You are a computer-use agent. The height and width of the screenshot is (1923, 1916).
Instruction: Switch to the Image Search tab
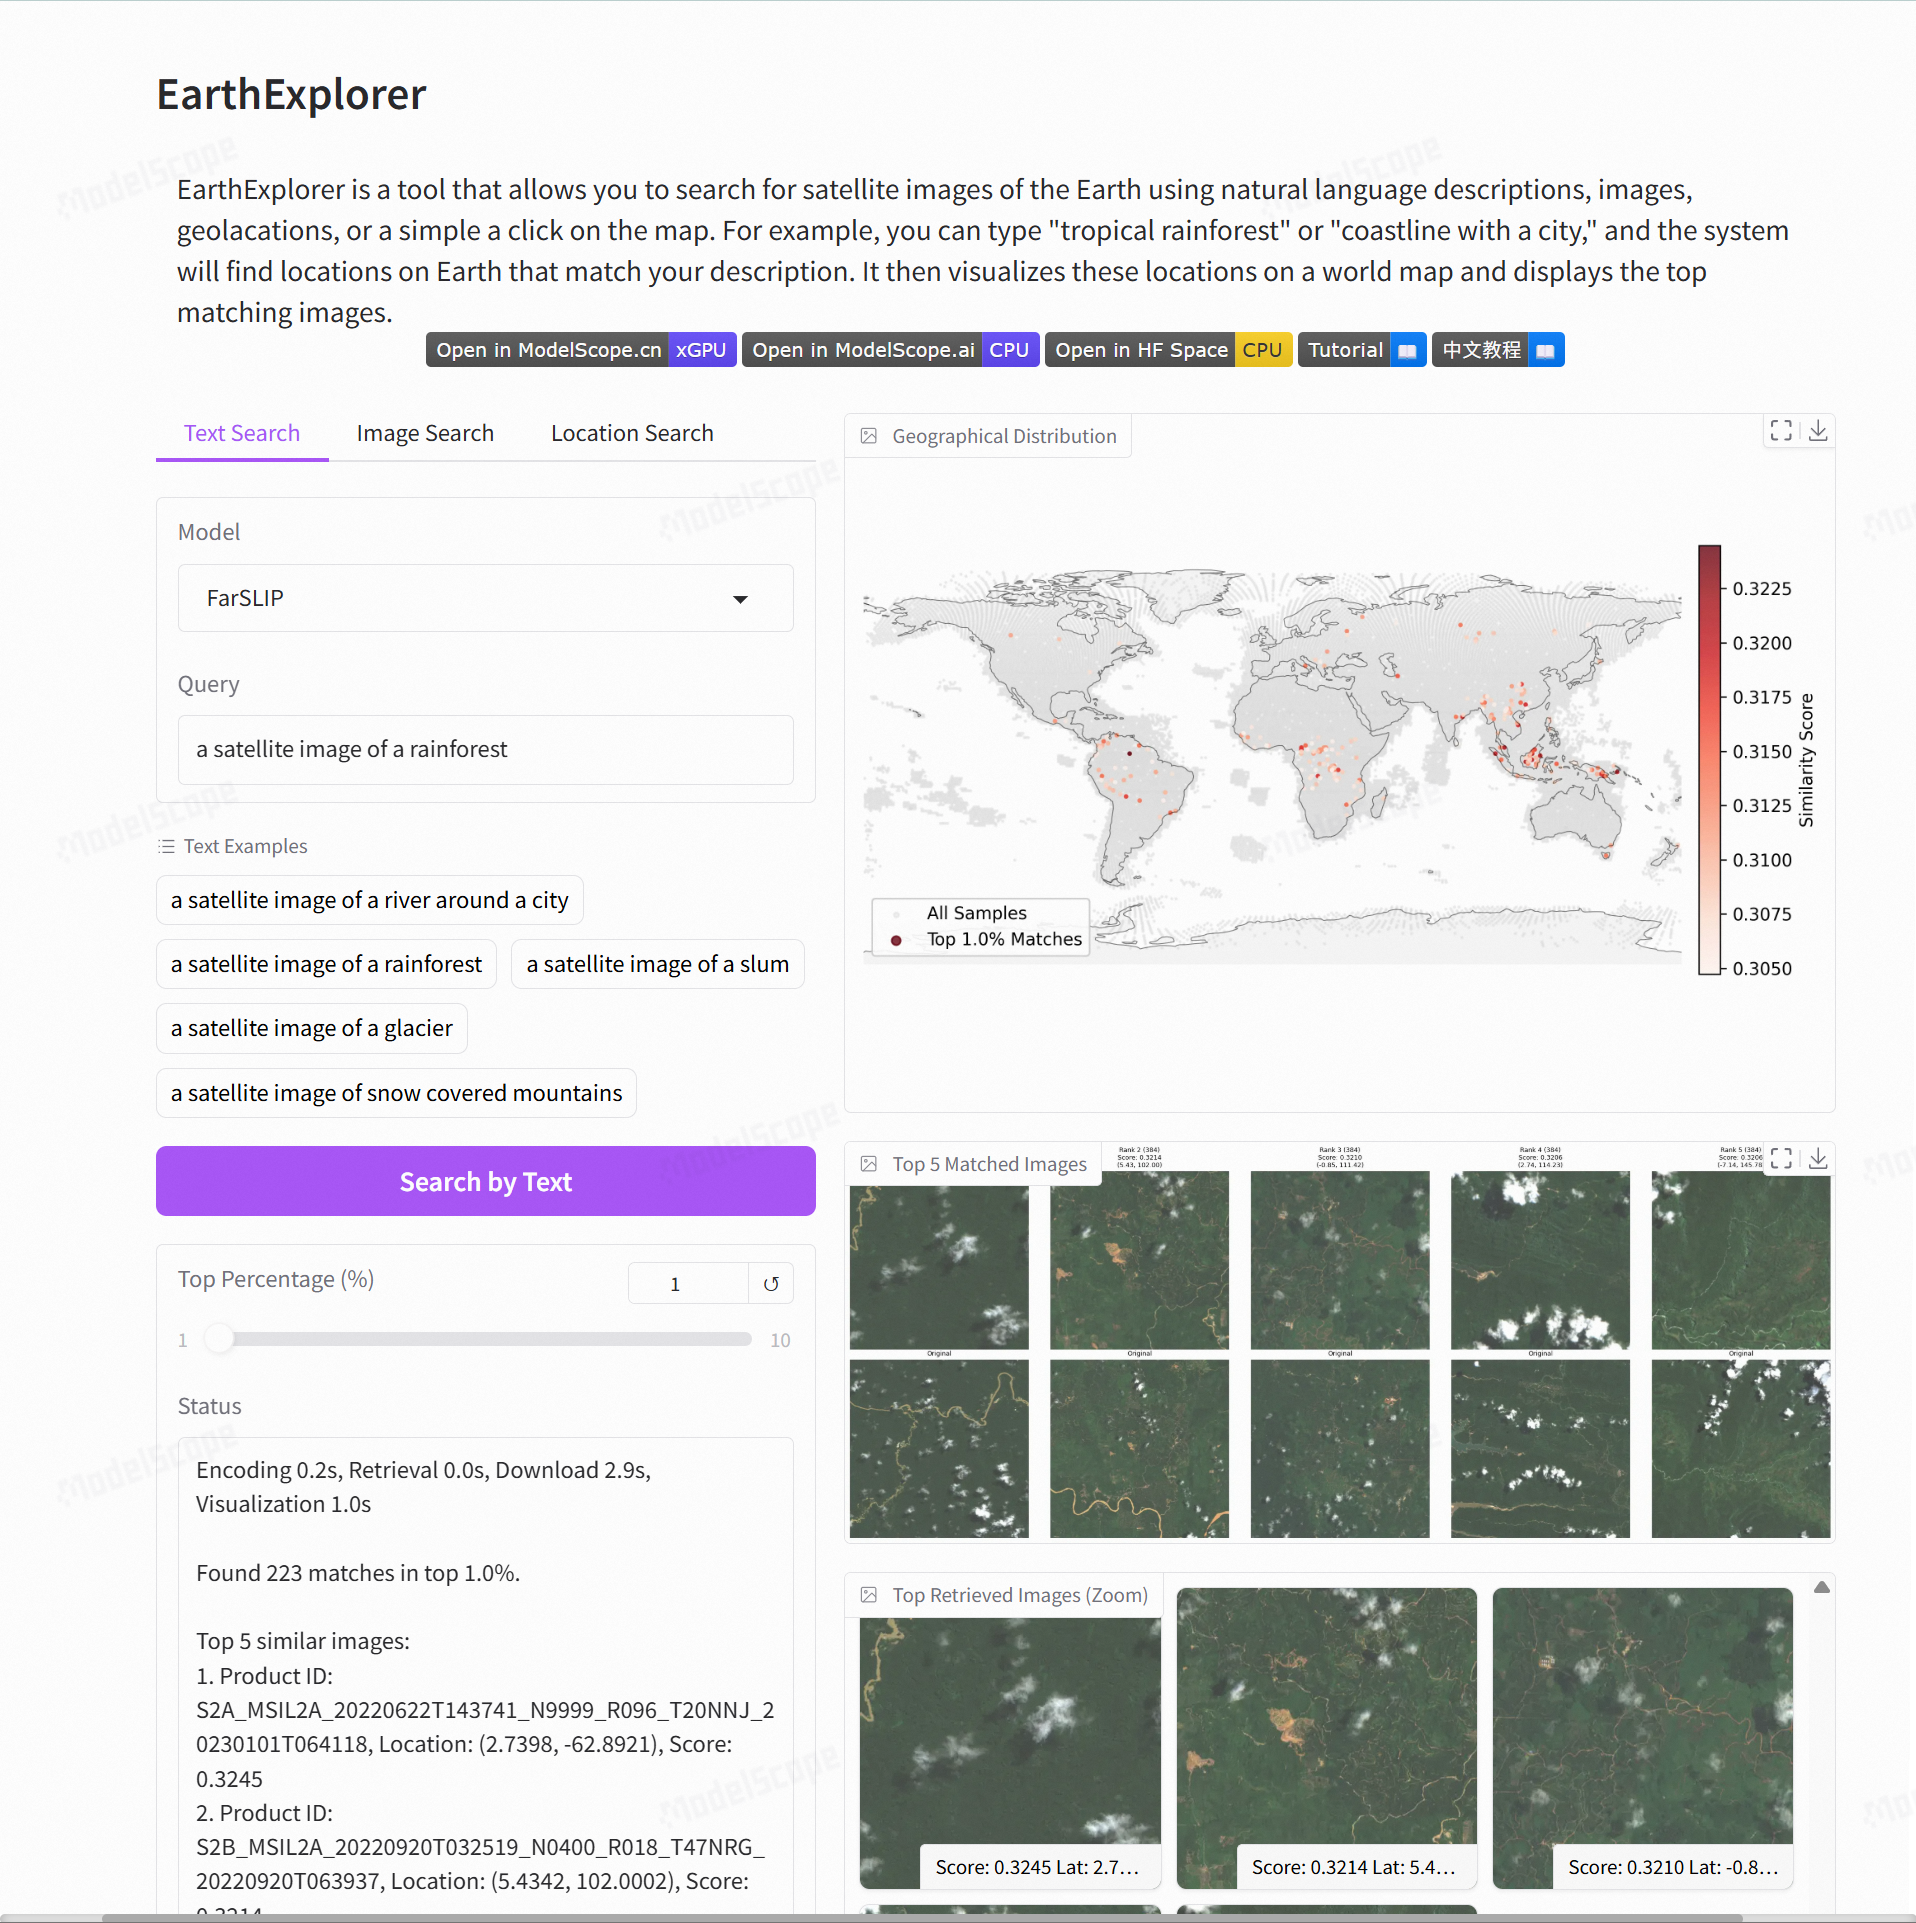[x=425, y=433]
